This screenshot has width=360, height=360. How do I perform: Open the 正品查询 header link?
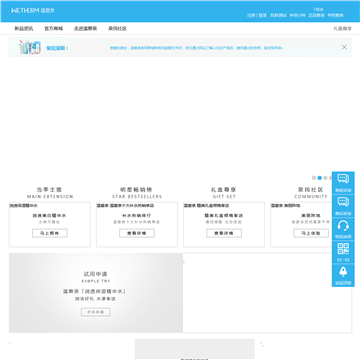(316, 15)
